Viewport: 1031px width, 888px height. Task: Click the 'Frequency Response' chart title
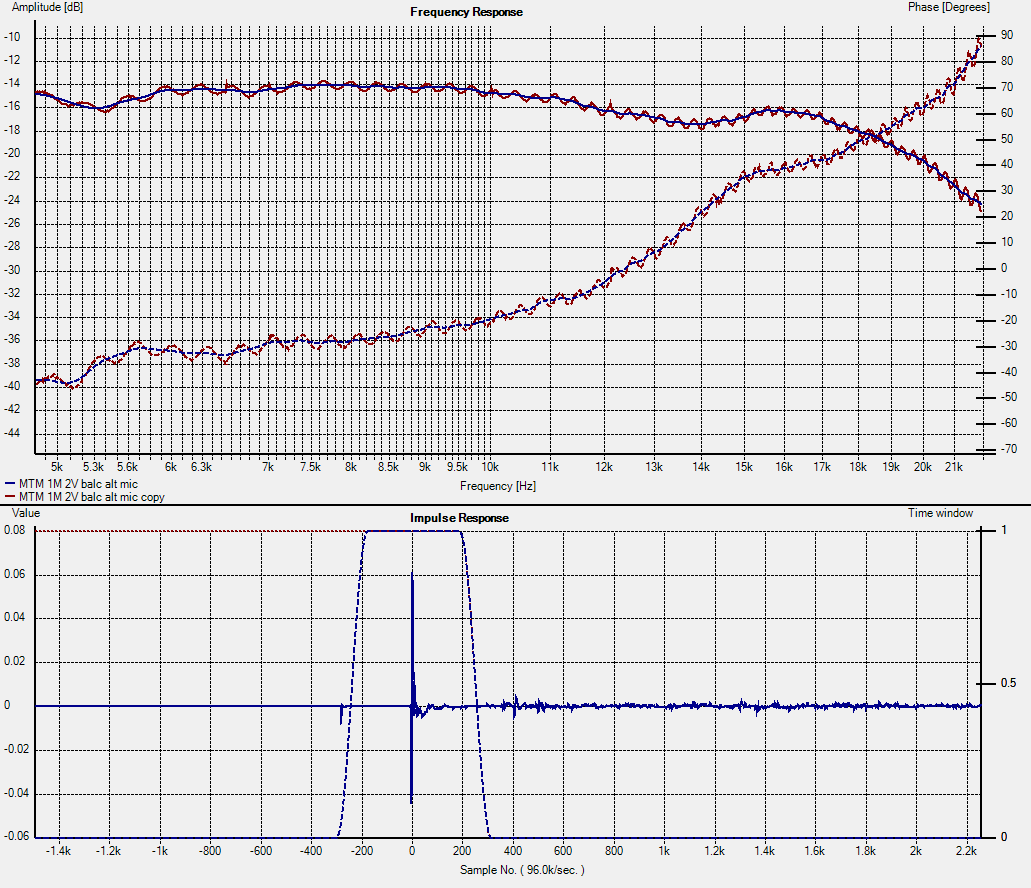[466, 12]
